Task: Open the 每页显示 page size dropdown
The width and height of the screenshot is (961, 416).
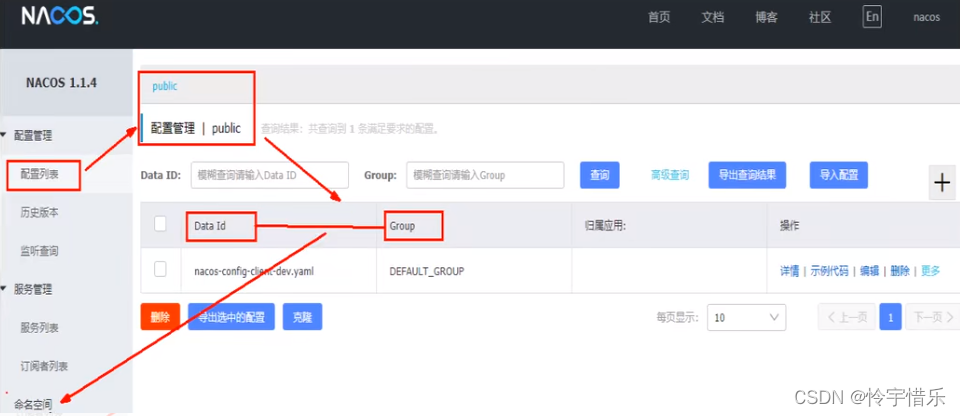Action: click(746, 317)
